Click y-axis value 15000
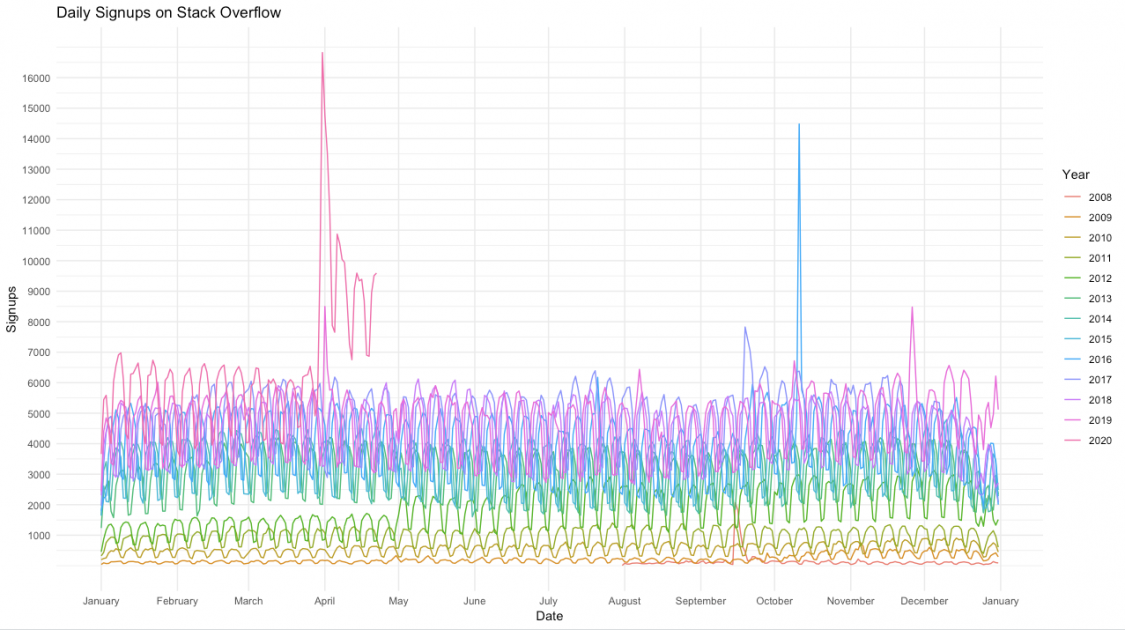 click(x=36, y=108)
